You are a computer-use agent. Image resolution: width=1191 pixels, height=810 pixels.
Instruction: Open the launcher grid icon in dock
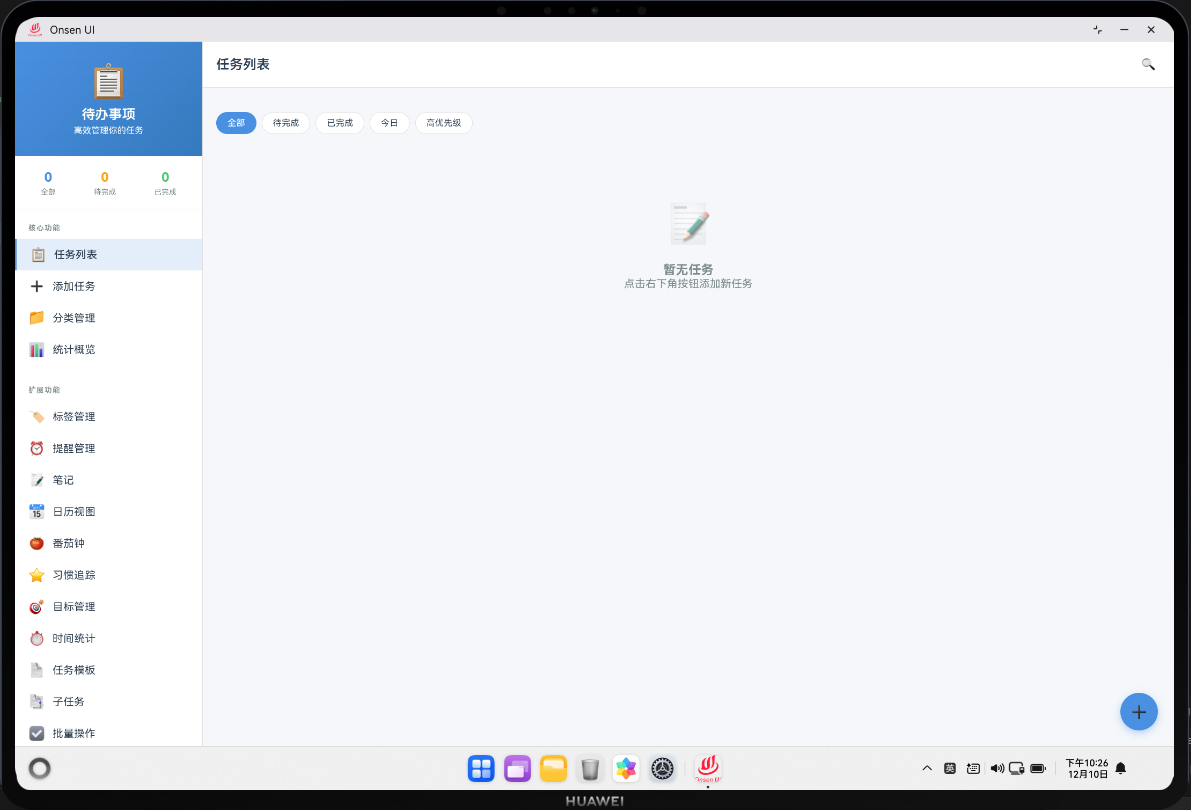coord(481,769)
